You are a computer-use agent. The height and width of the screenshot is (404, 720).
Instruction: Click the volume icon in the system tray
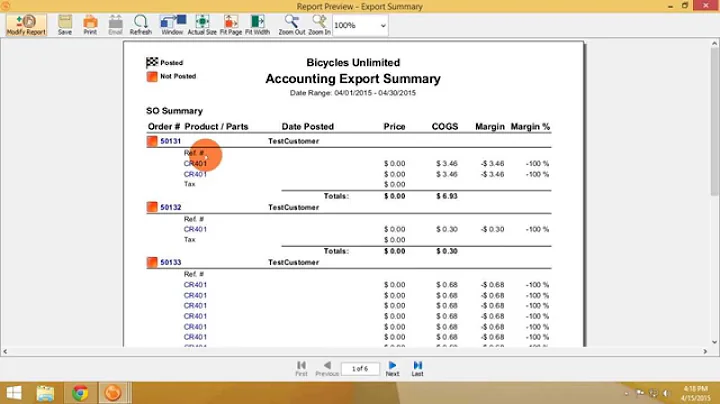pos(666,393)
